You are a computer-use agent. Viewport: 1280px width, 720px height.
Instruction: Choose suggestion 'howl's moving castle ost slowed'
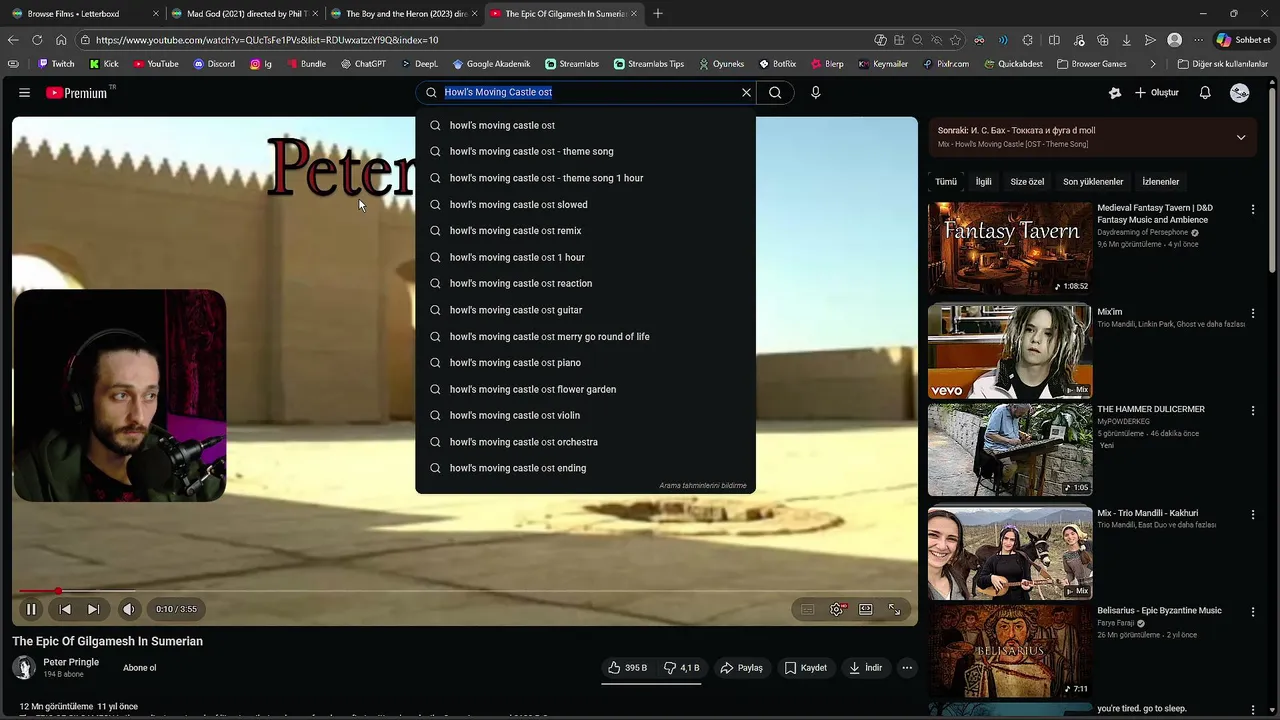point(585,204)
